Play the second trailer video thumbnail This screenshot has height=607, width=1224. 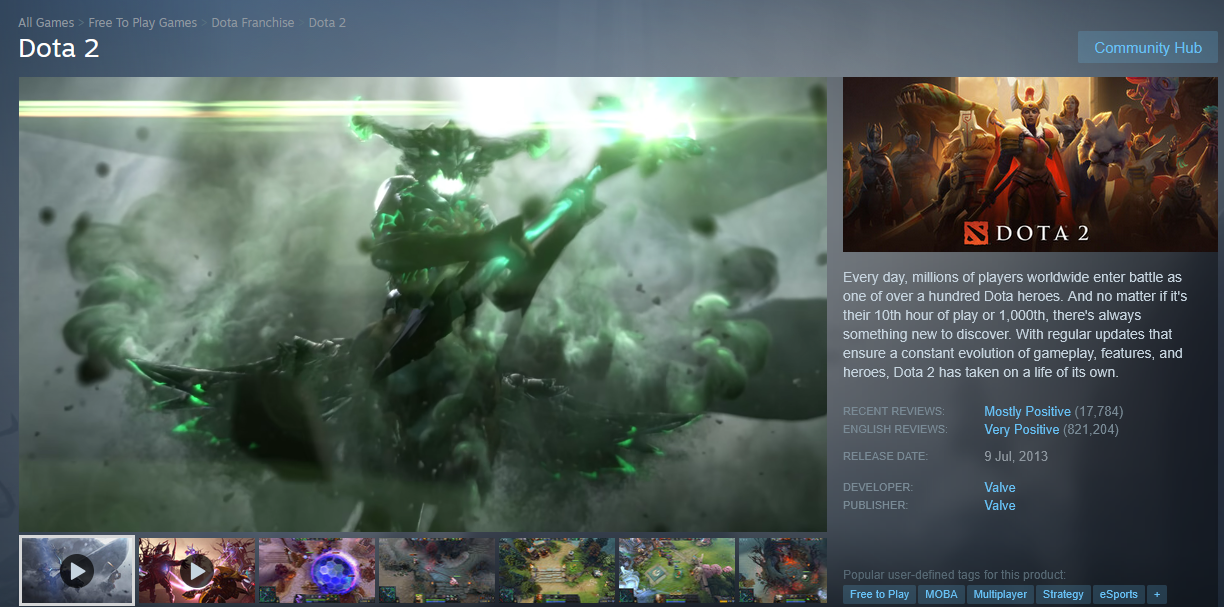[197, 570]
